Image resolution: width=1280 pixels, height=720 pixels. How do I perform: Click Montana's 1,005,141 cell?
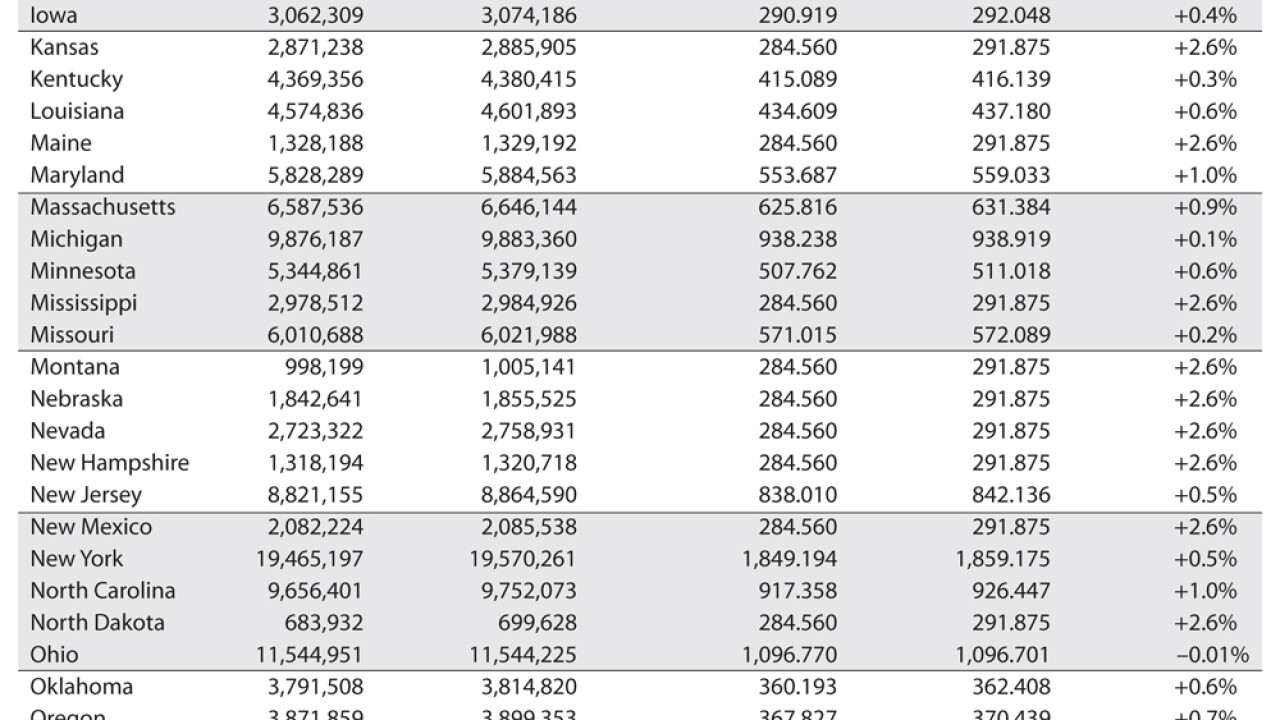(x=527, y=367)
